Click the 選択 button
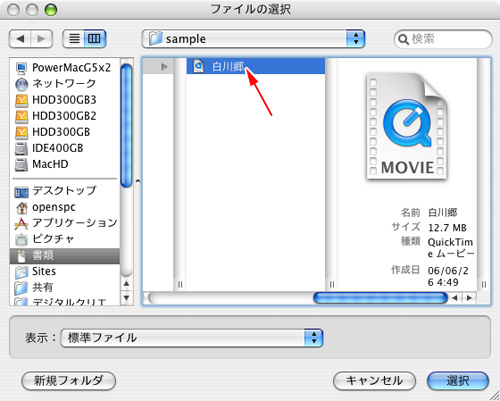This screenshot has height=401, width=500. [x=458, y=381]
